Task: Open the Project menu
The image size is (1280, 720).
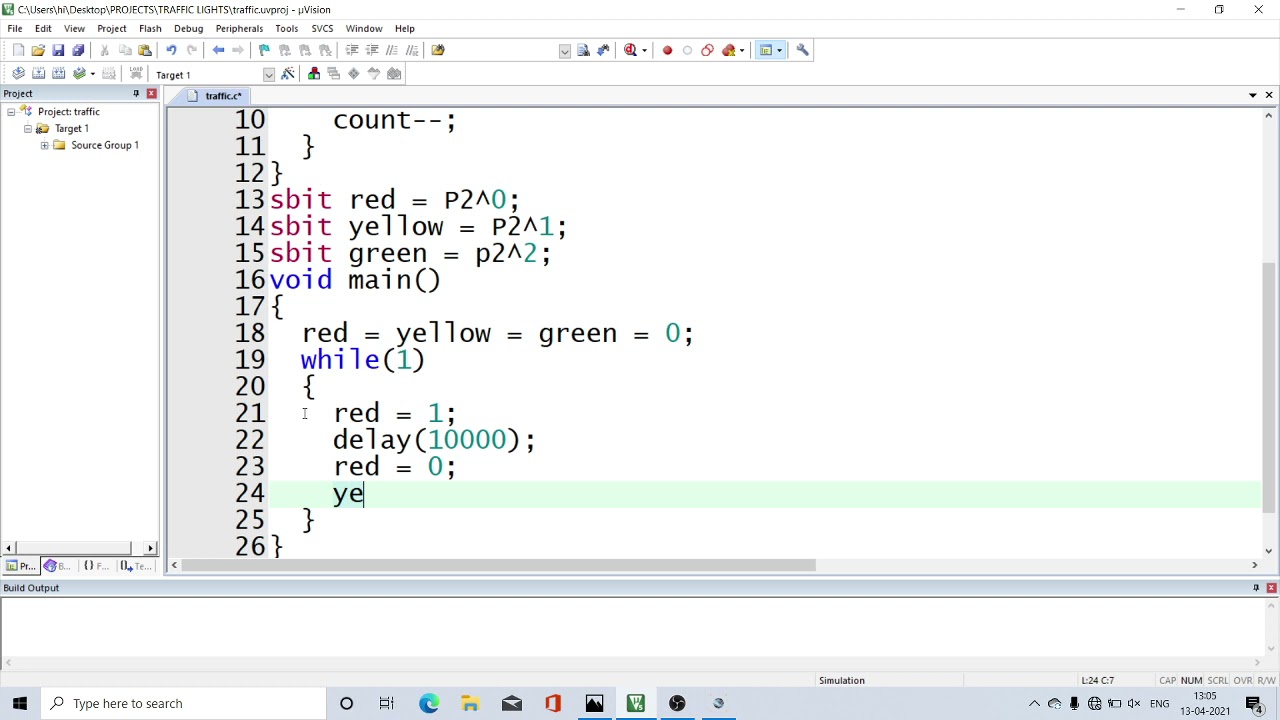Action: point(111,28)
